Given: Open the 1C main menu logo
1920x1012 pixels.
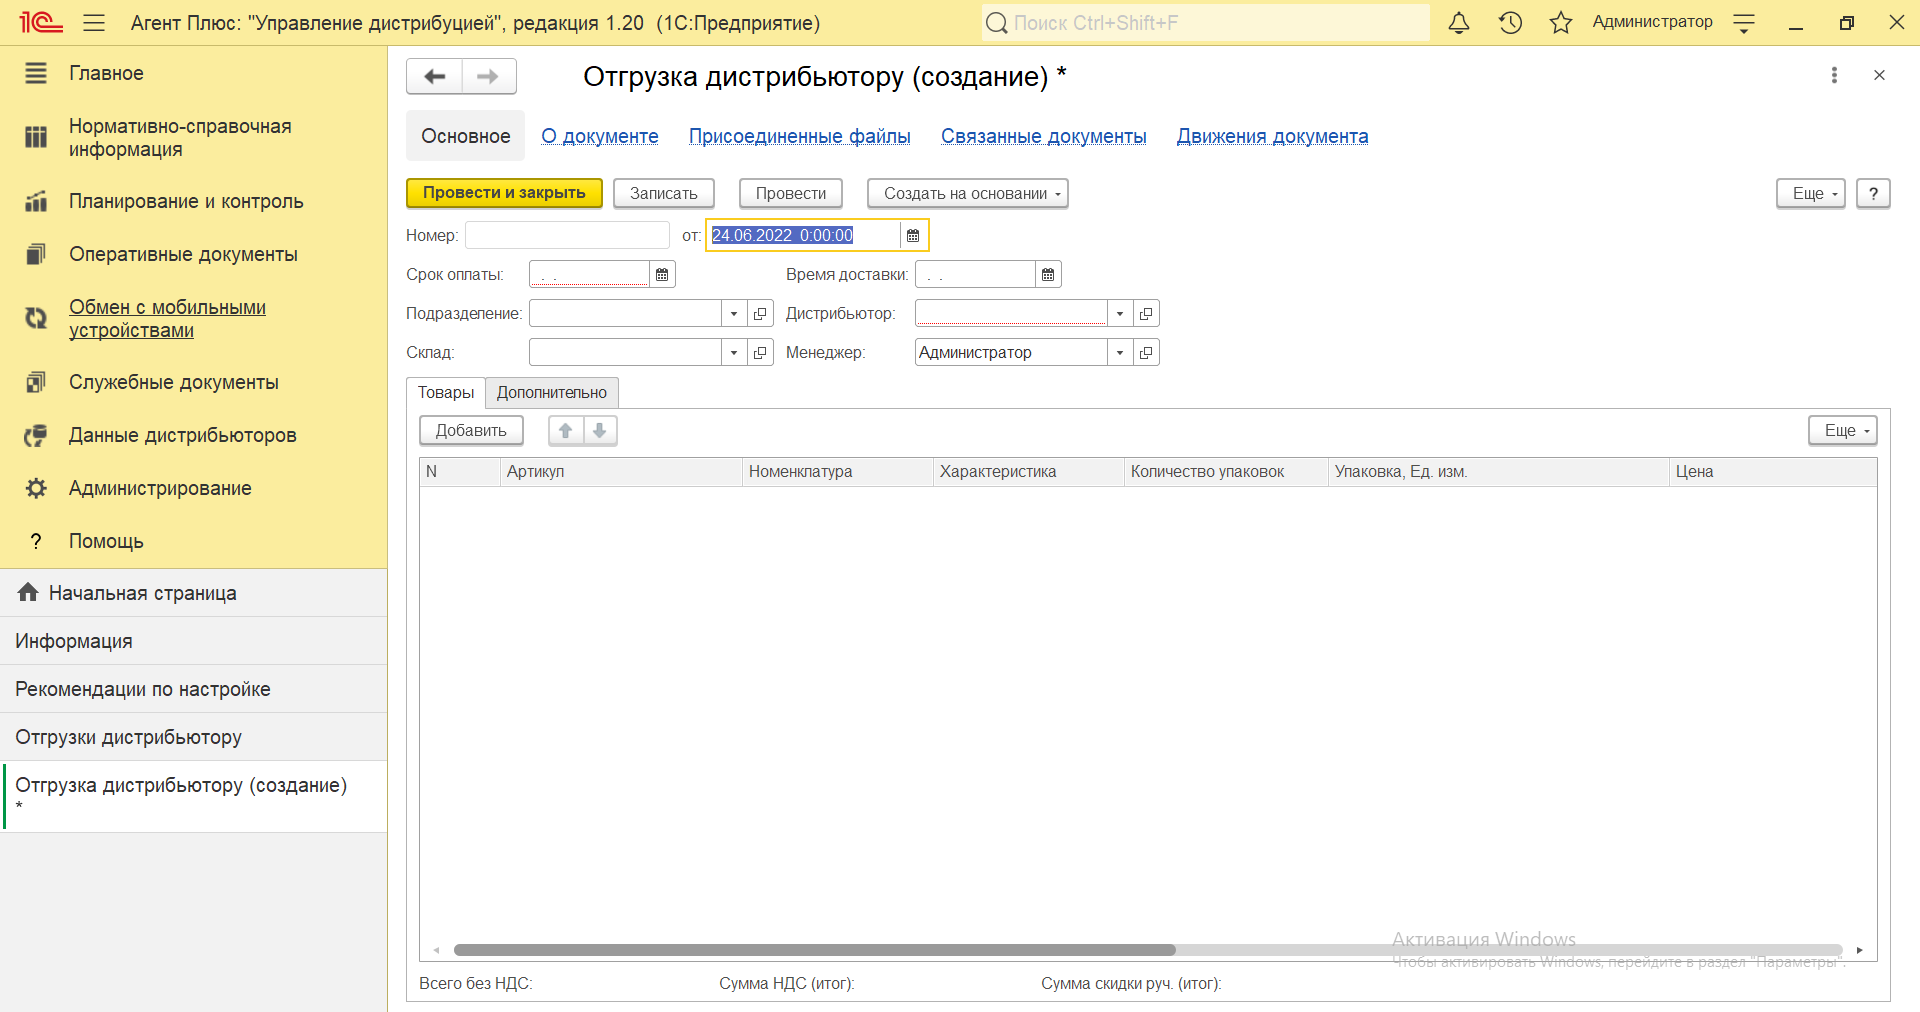Looking at the screenshot, I should pyautogui.click(x=40, y=22).
